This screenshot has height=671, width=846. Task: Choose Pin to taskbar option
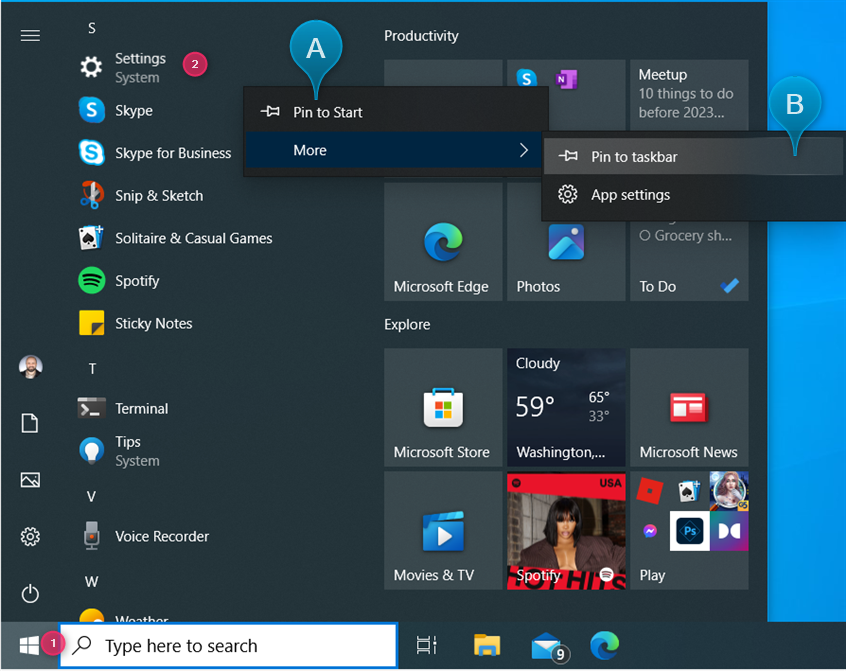pos(694,156)
